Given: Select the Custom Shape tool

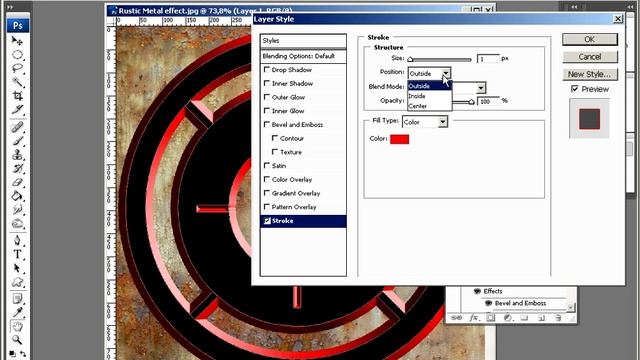Looking at the screenshot, I should click(x=17, y=282).
